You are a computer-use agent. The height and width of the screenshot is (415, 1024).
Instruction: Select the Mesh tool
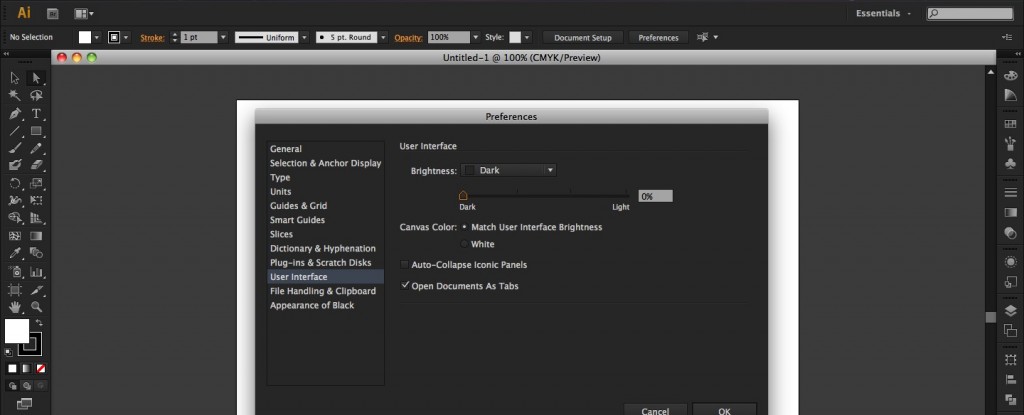[15, 236]
